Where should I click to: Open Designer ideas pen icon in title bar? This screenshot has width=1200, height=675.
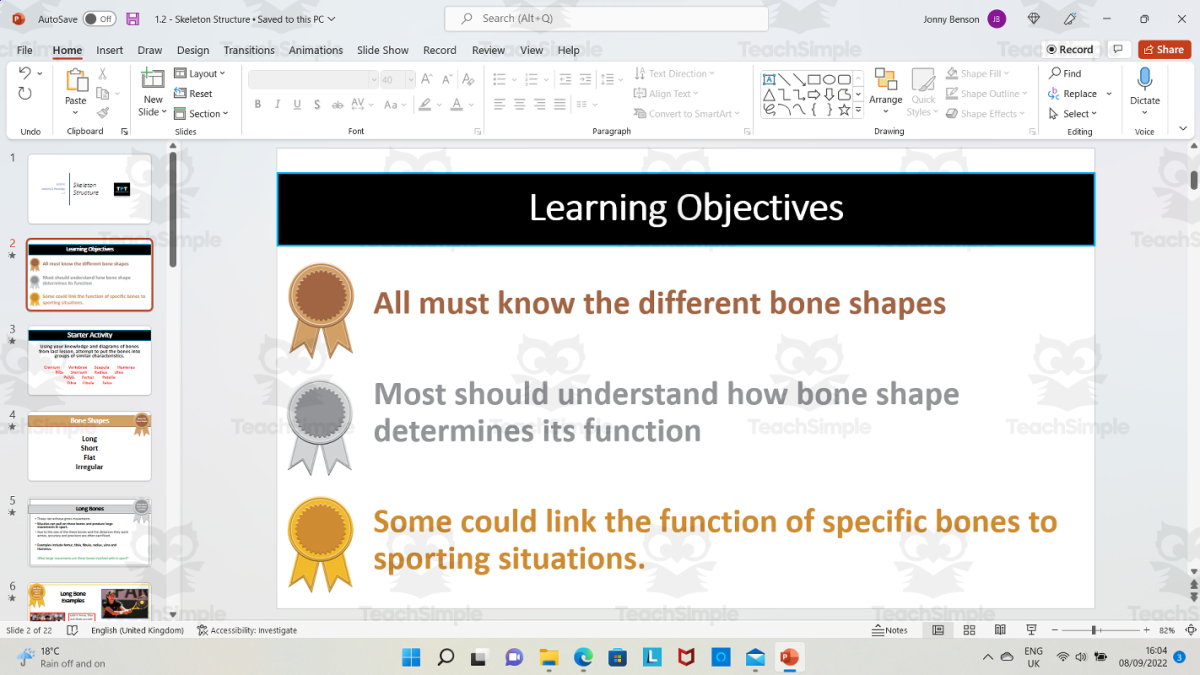click(x=1071, y=19)
